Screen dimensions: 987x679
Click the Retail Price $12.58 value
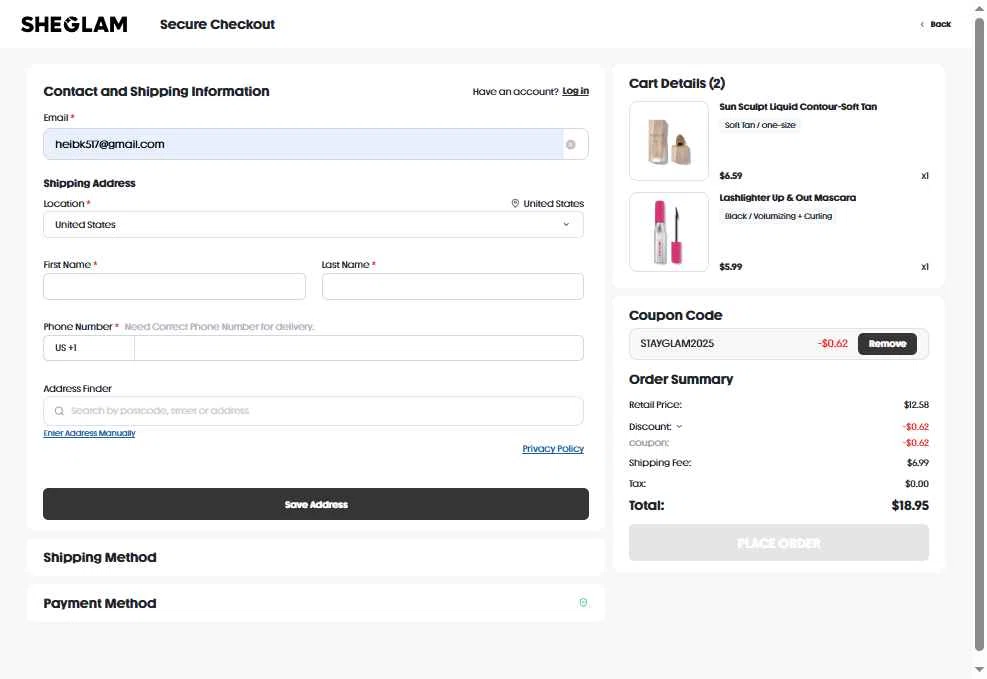[916, 405]
